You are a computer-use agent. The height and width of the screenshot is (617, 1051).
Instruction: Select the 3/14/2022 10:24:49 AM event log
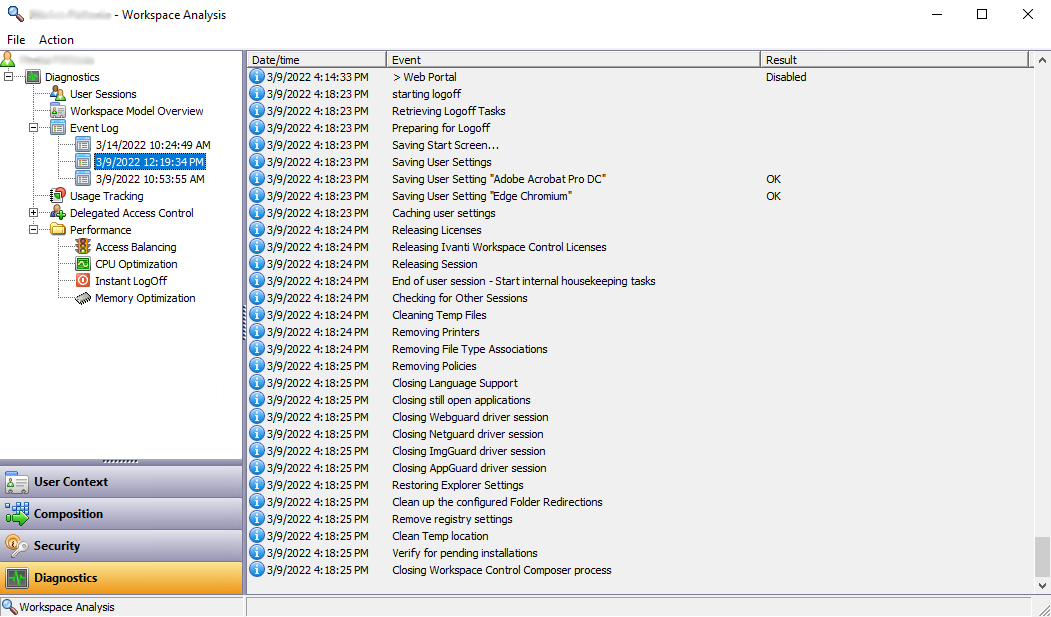(152, 145)
